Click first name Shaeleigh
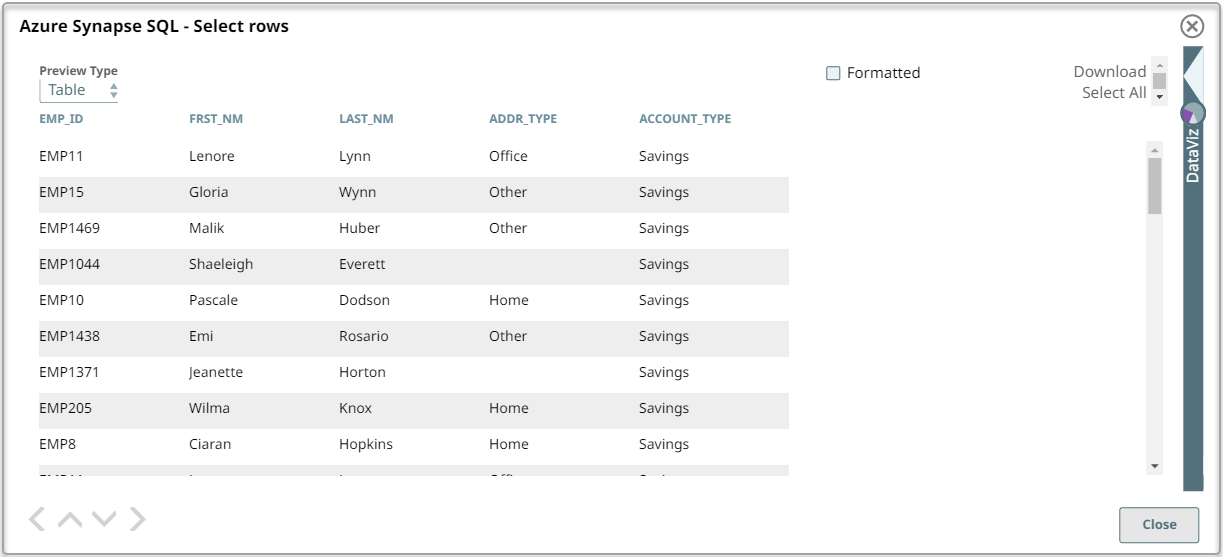1223x557 pixels. [221, 264]
